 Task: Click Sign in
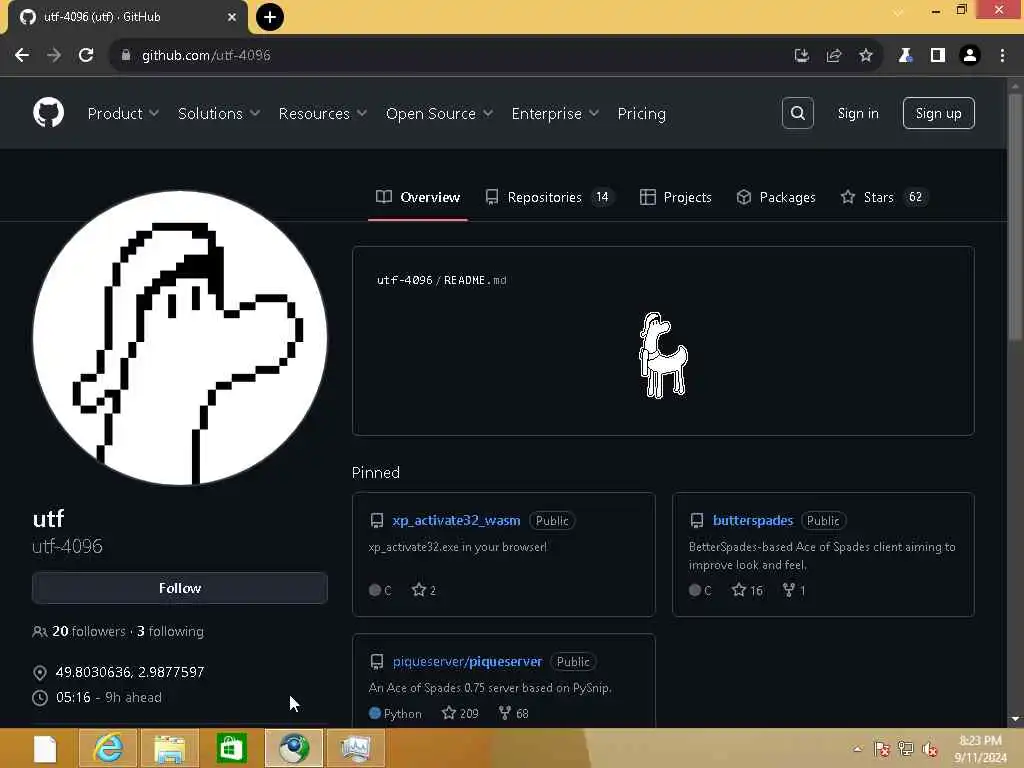pos(857,114)
